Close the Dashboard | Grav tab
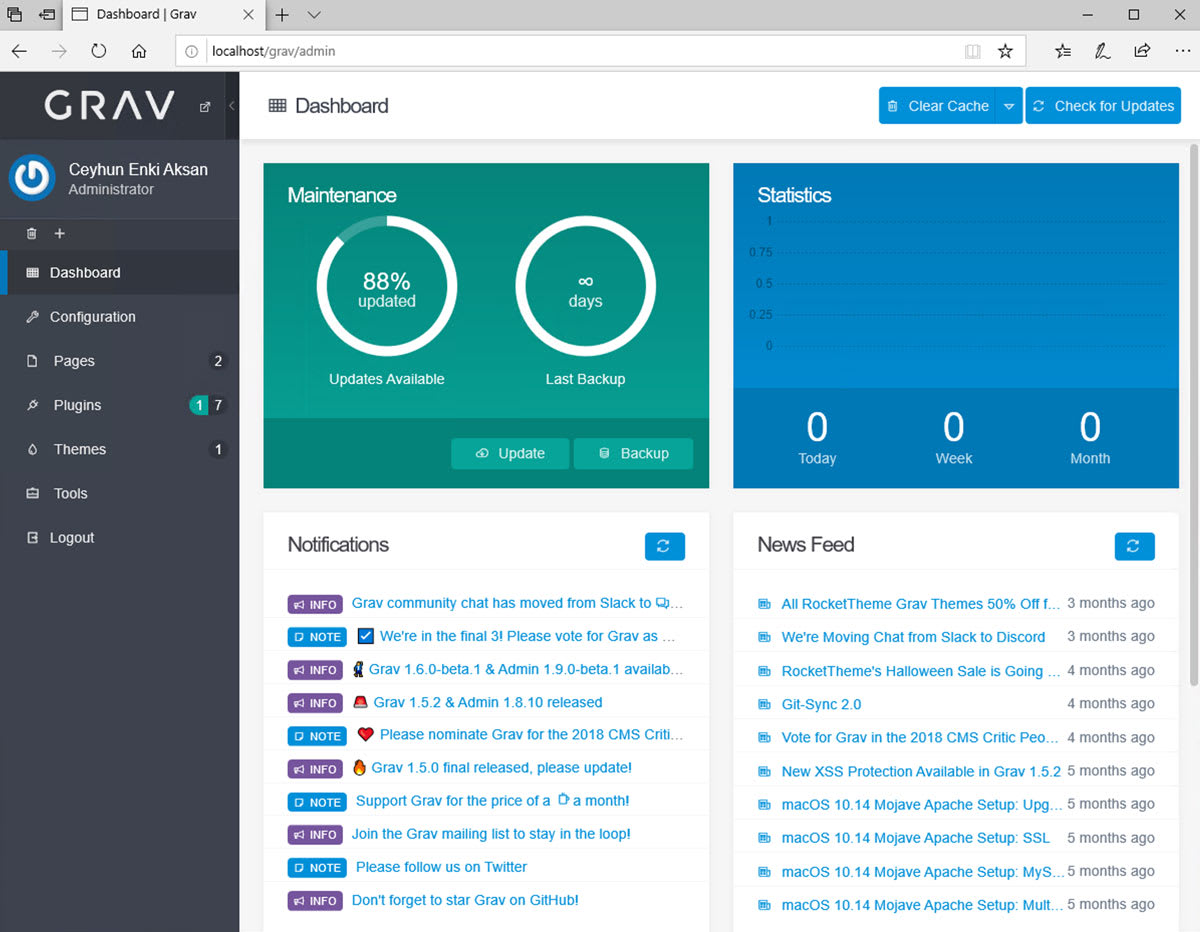 pyautogui.click(x=249, y=15)
